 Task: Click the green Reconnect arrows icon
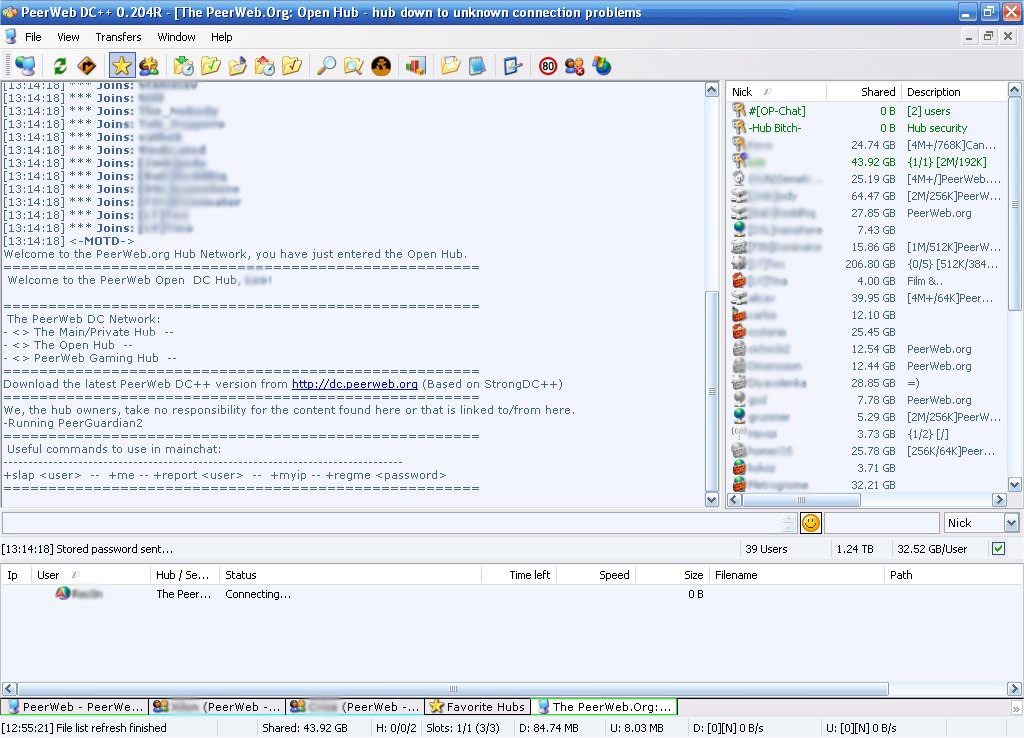point(60,66)
